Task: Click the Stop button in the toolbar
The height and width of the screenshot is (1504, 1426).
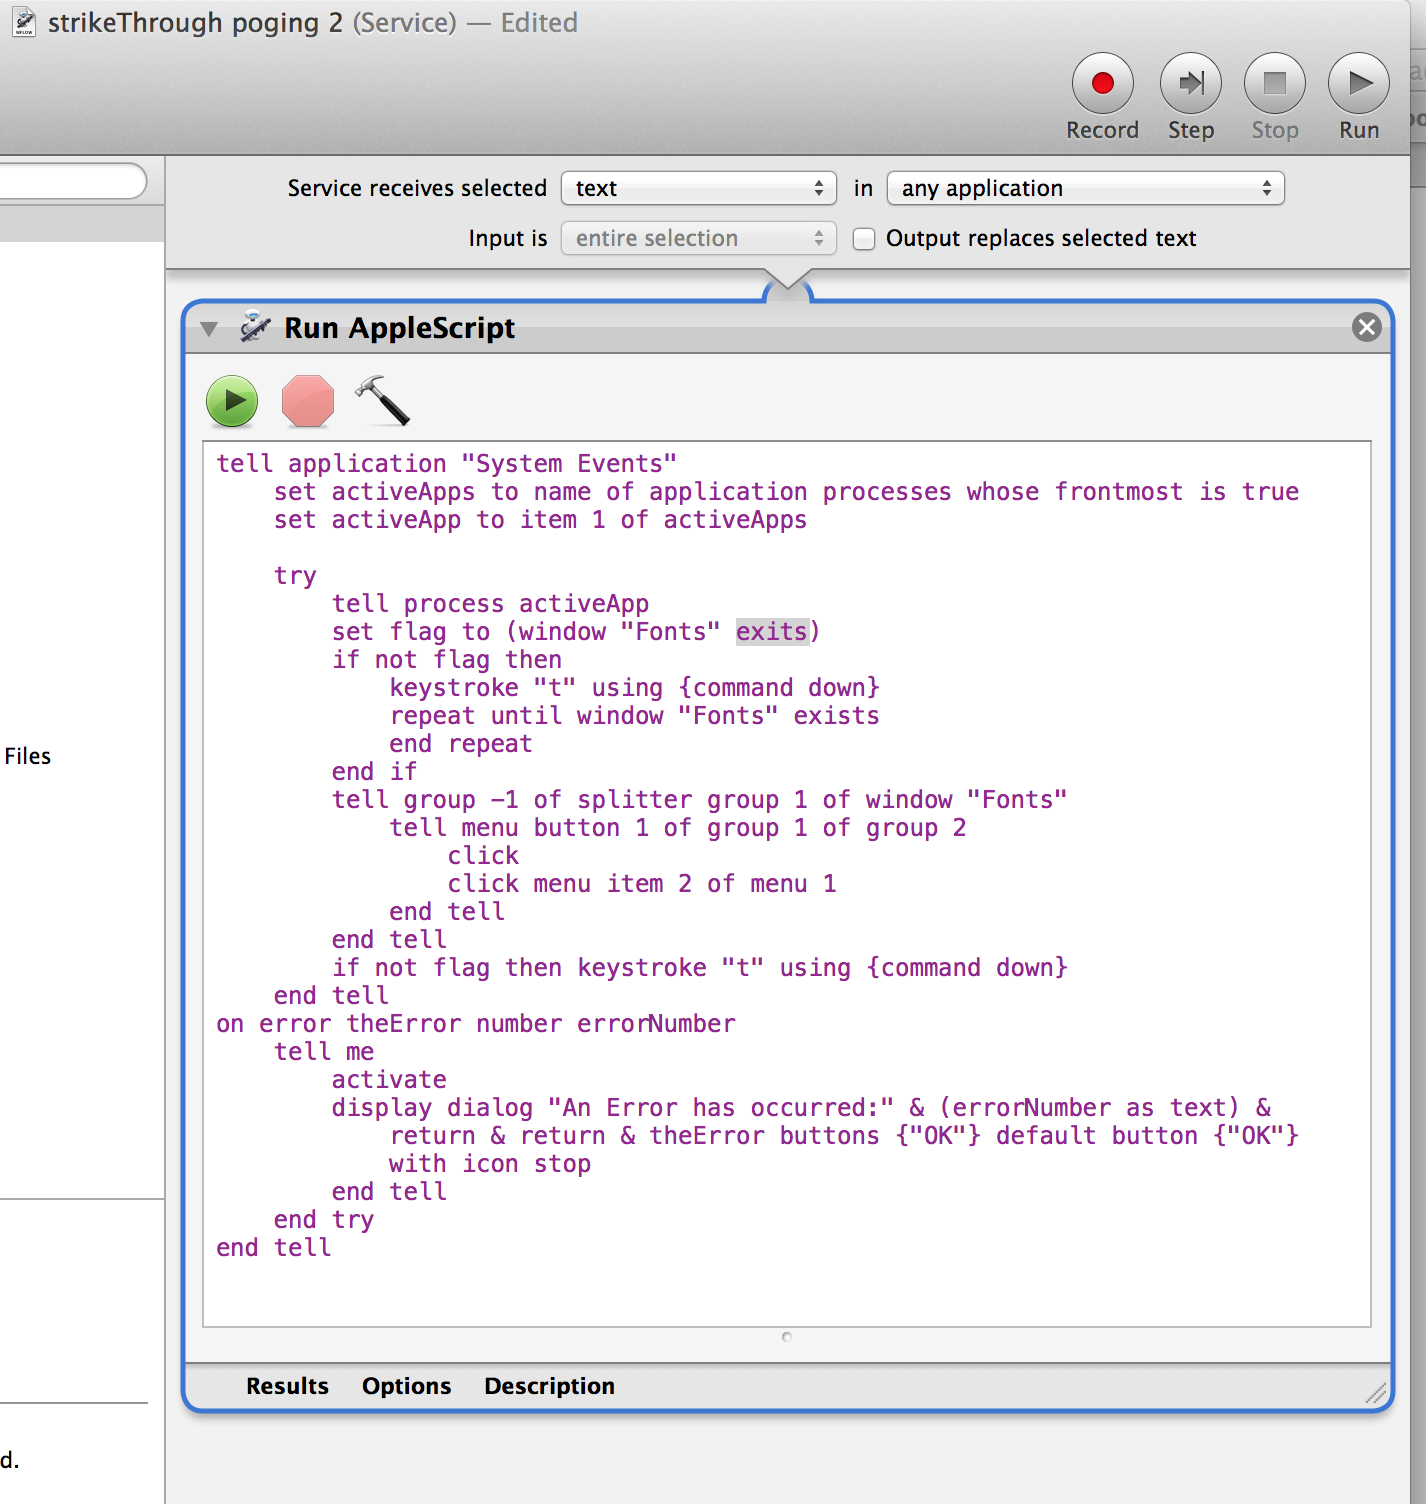Action: coord(1274,84)
